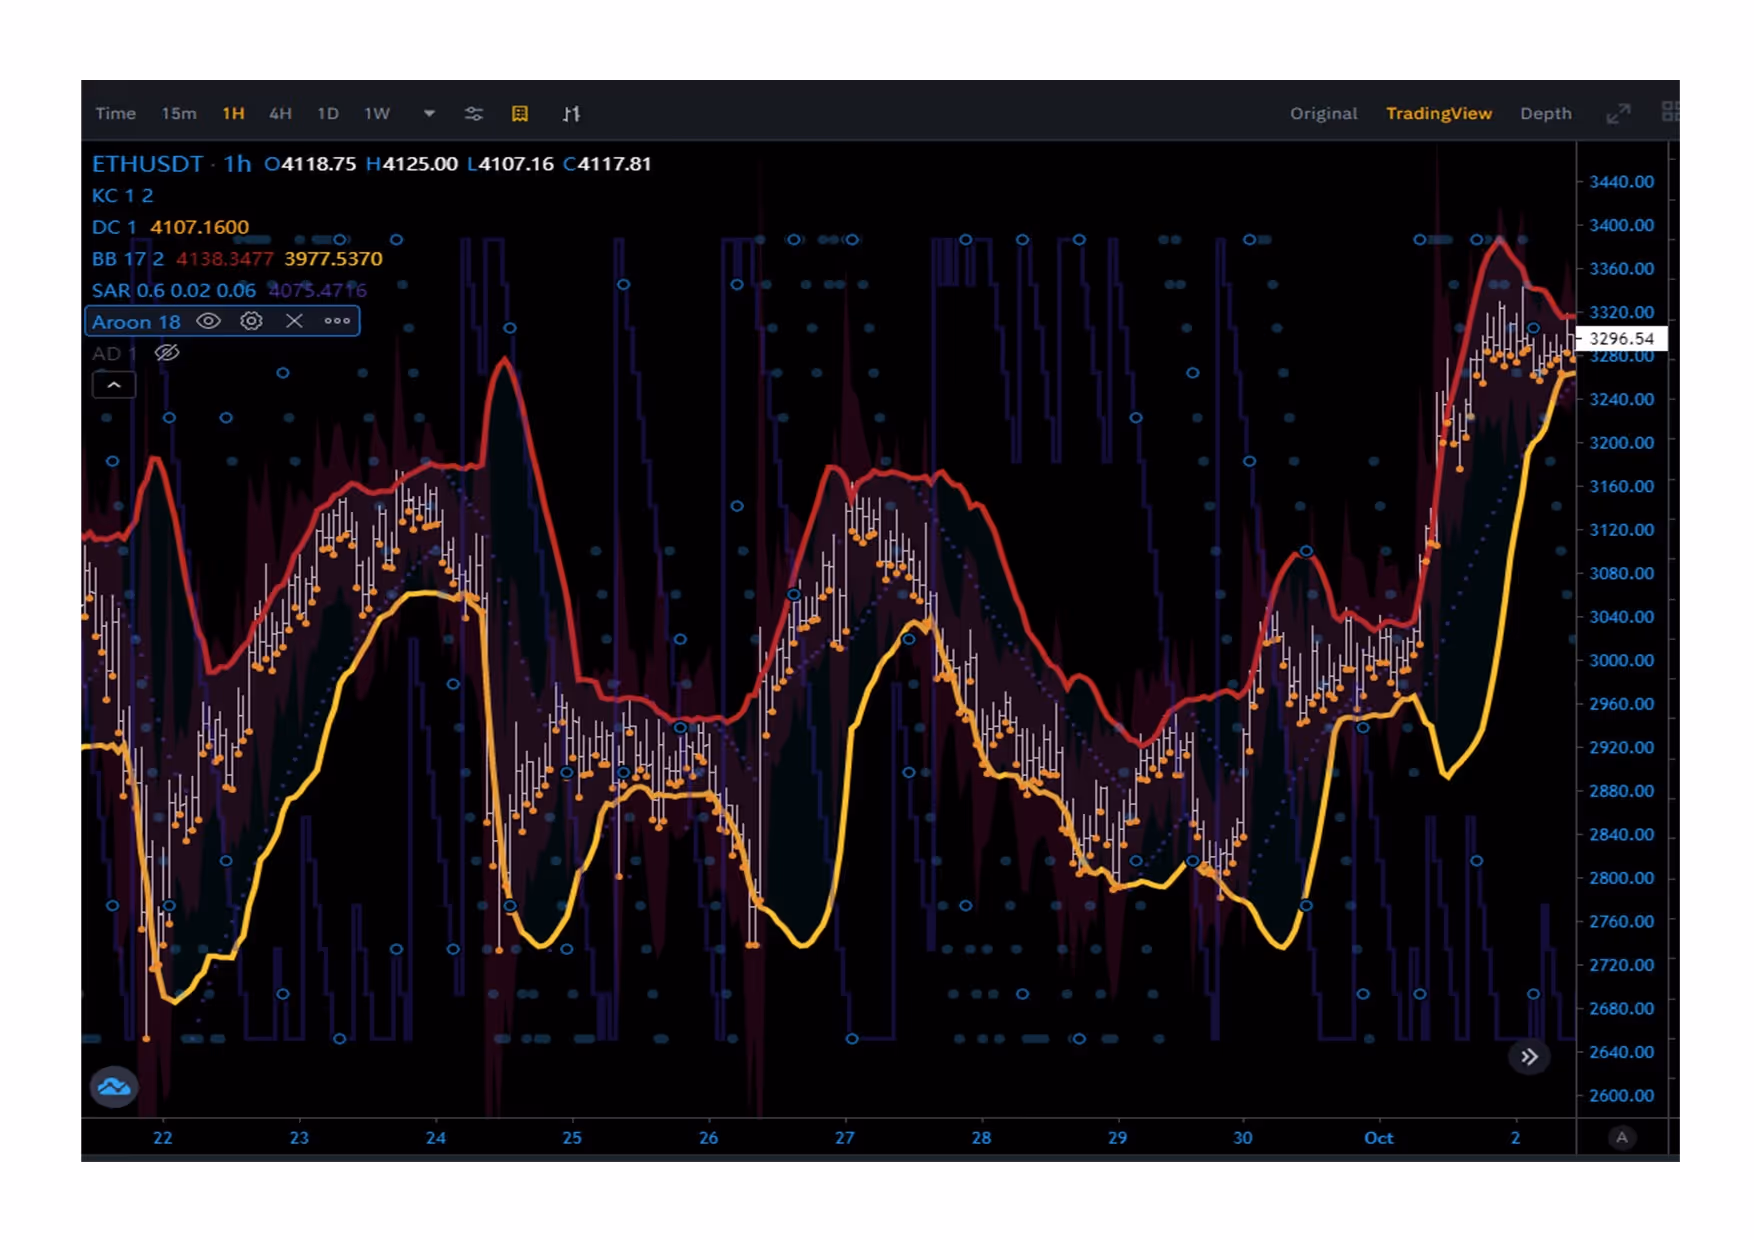Open the multi-chart grid layout selector
This screenshot has width=1754, height=1240.
1669,112
